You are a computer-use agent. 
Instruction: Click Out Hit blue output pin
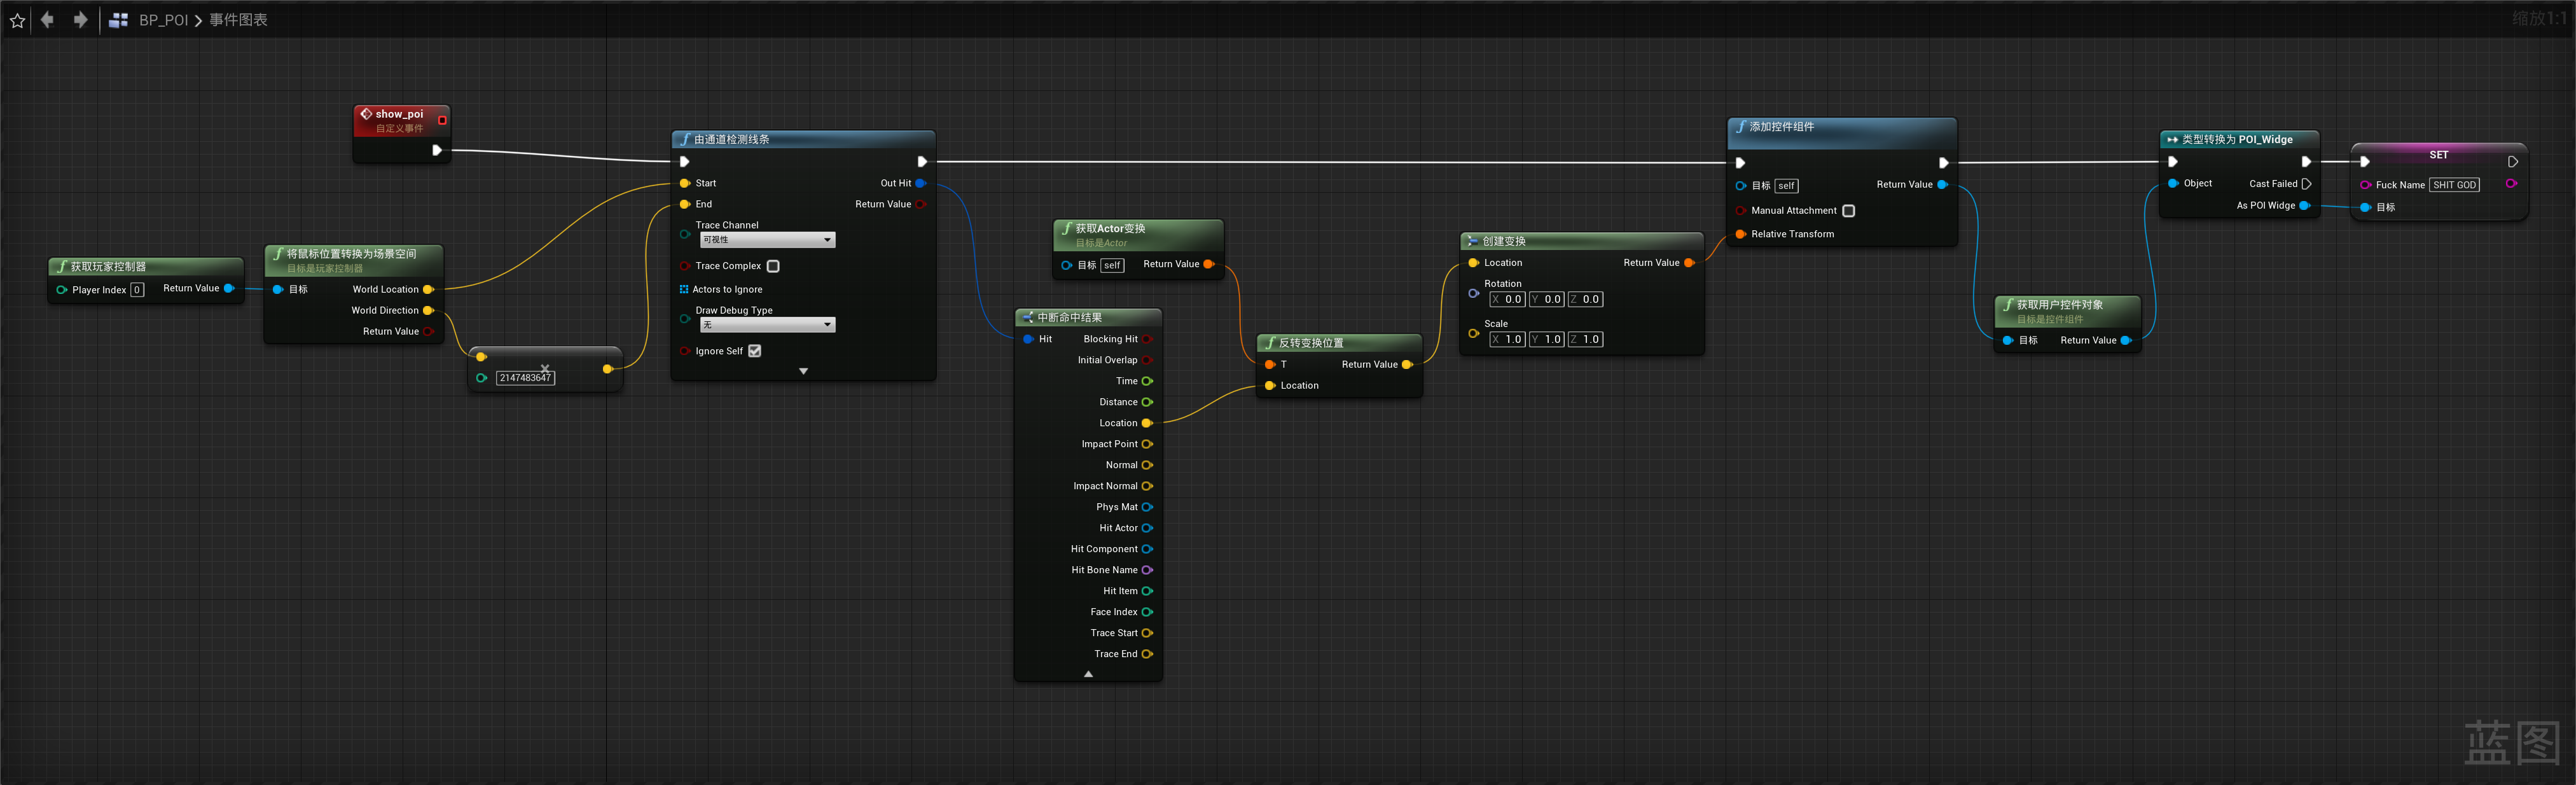pyautogui.click(x=920, y=183)
